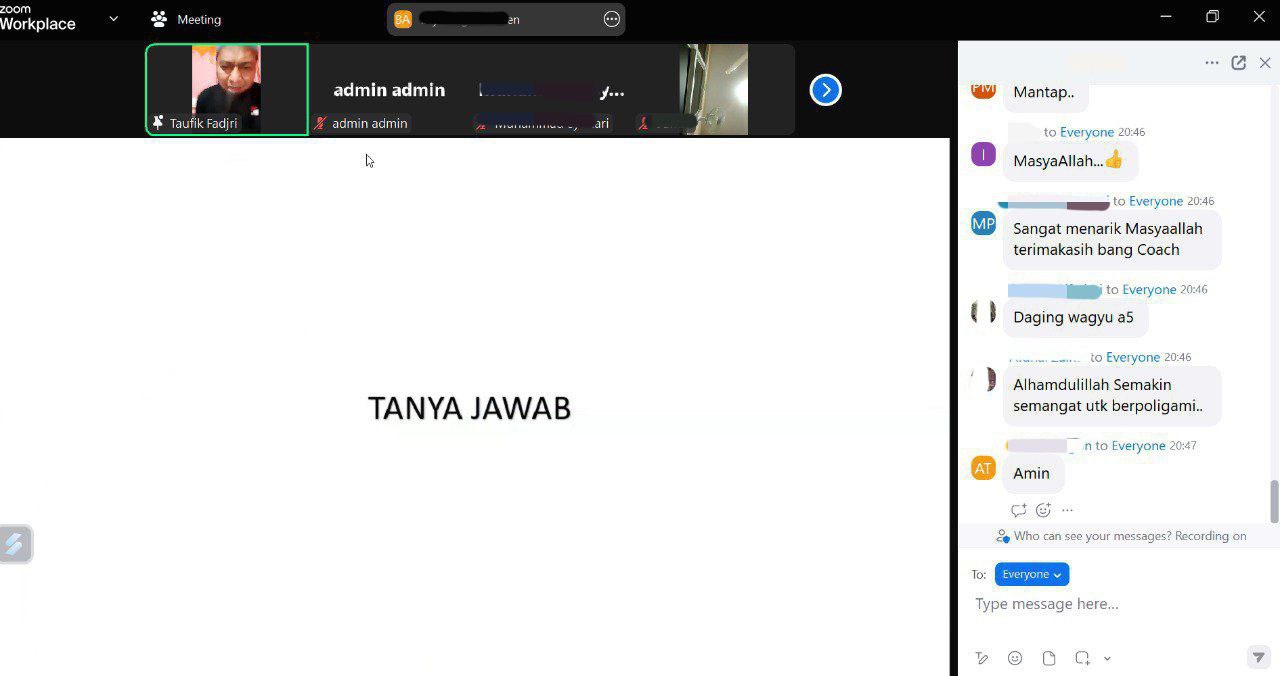Click avatar beside Daging wagyu a5
The height and width of the screenshot is (676, 1280).
click(x=983, y=312)
